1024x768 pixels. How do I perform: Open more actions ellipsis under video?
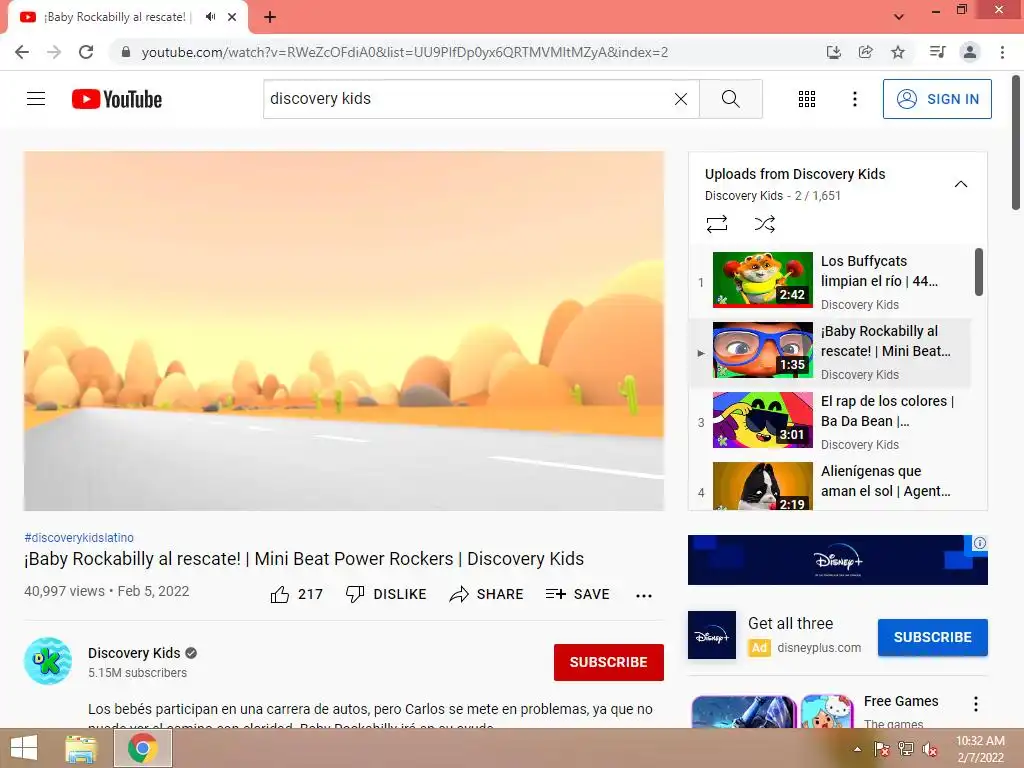click(644, 596)
